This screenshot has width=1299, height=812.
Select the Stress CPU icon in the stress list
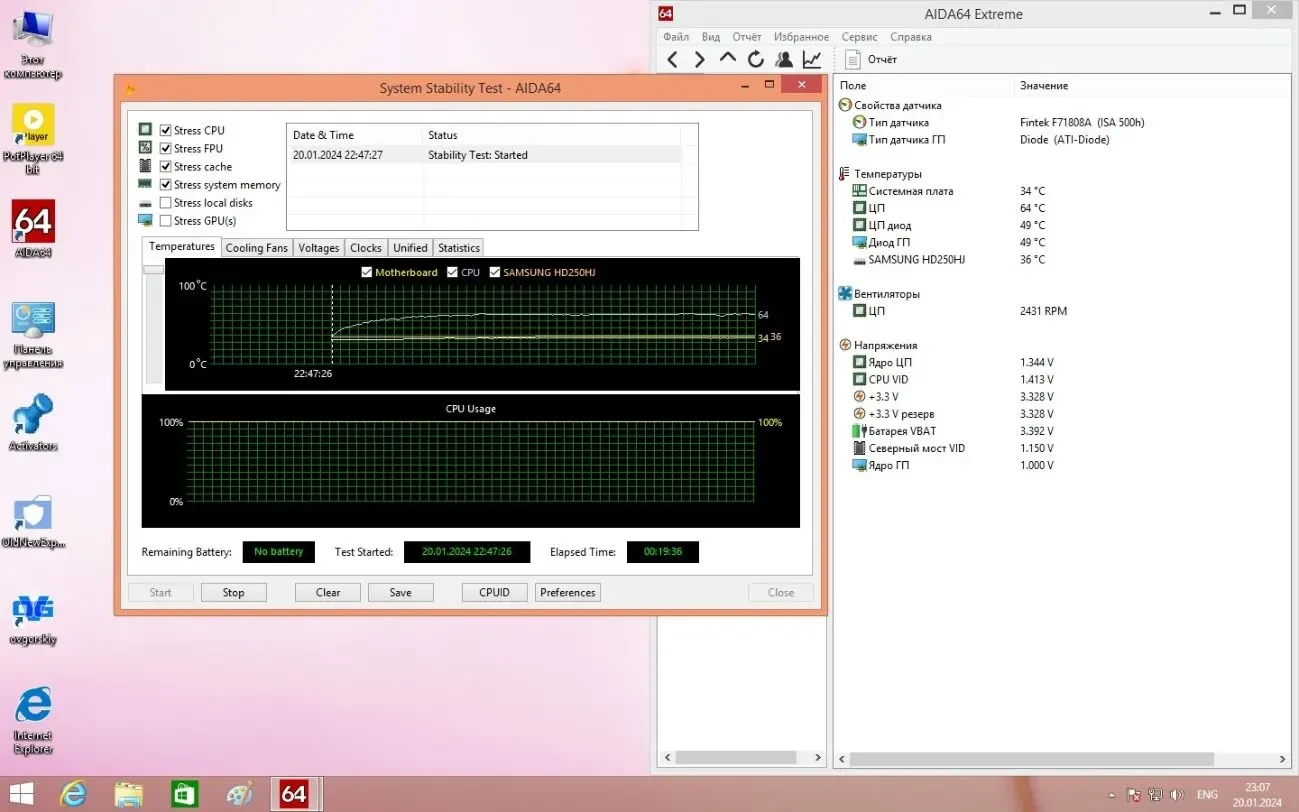(144, 130)
